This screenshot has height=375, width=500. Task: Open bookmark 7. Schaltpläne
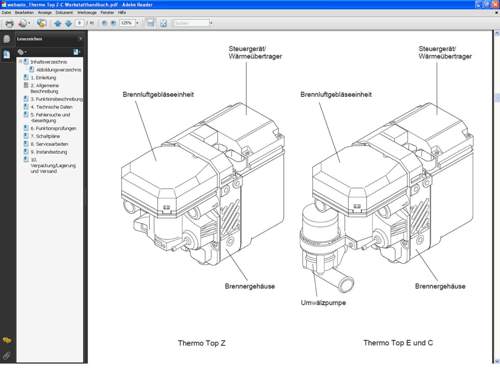pos(45,136)
